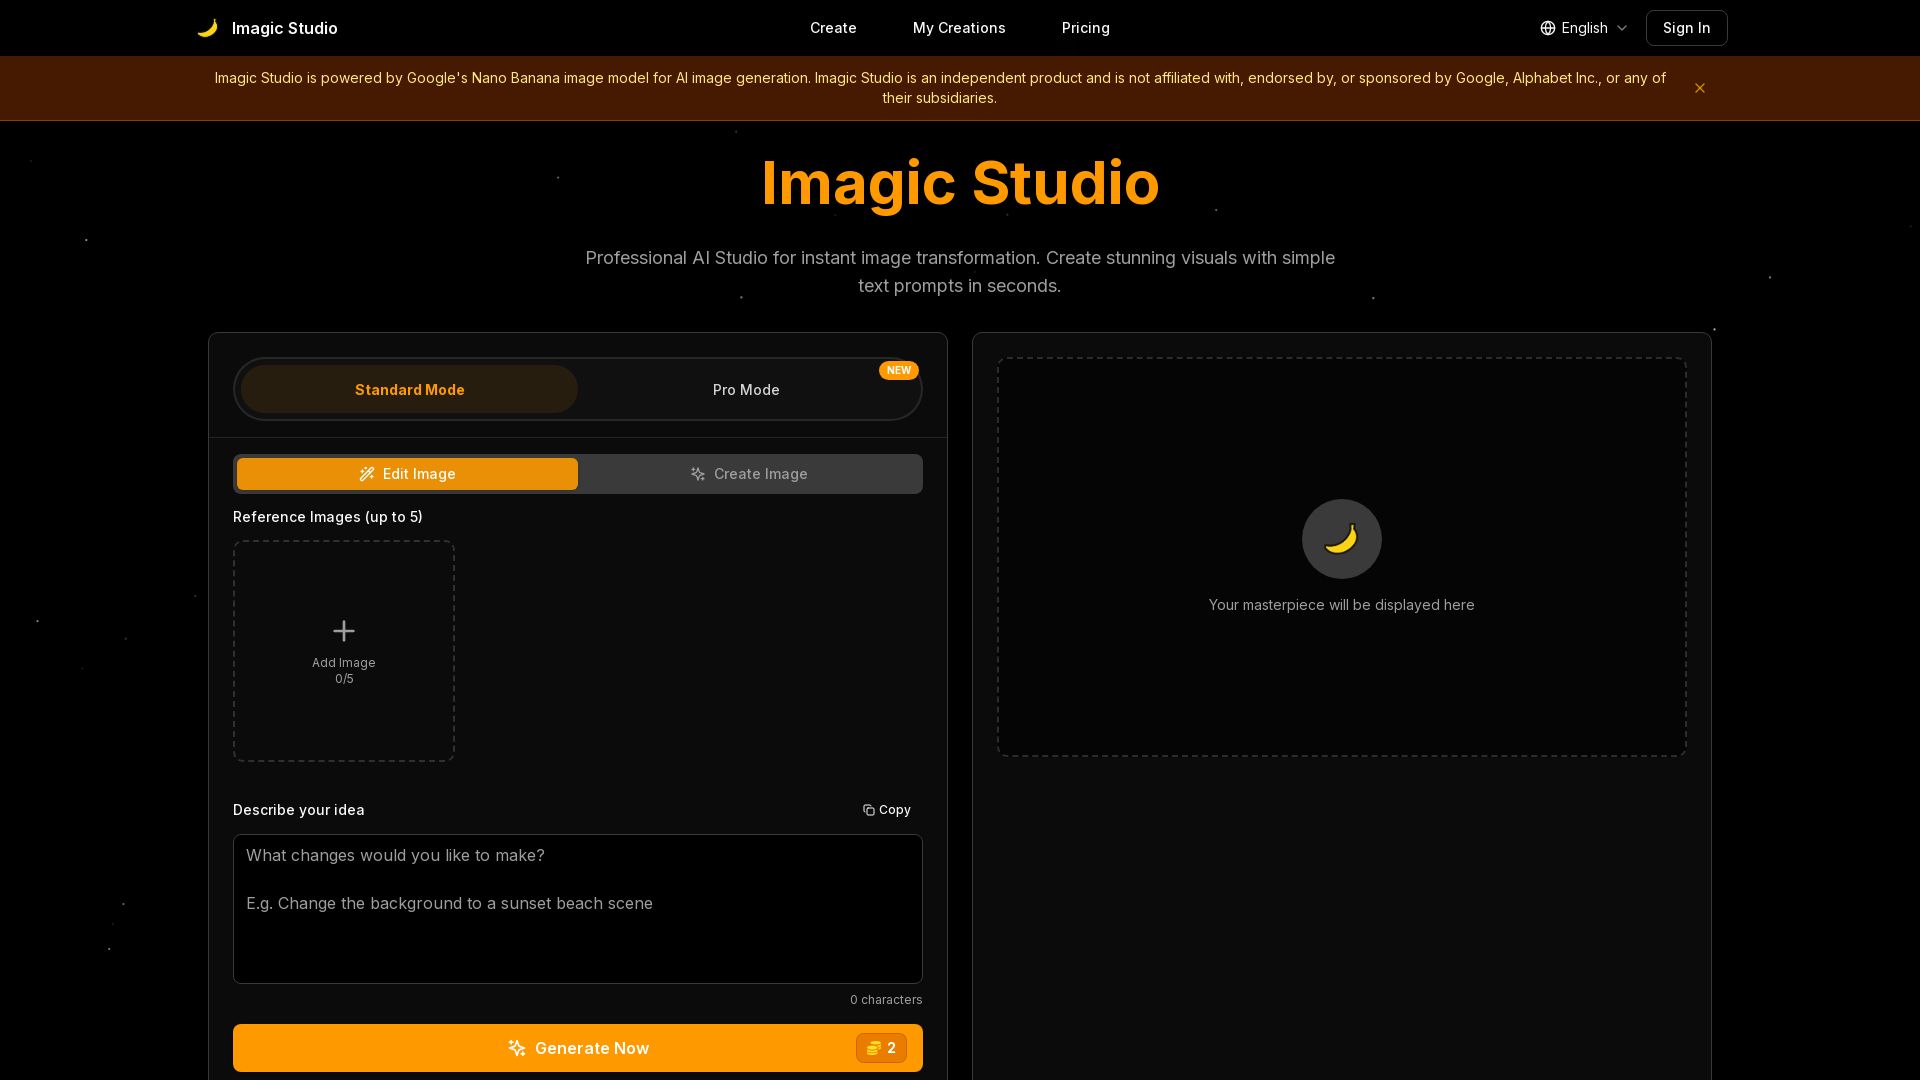Click the 0 characters counter
Screen dimensions: 1920x1080
pos(886,1000)
